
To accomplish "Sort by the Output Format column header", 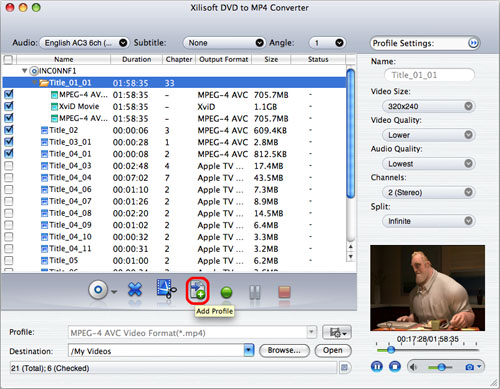I will pyautogui.click(x=223, y=59).
